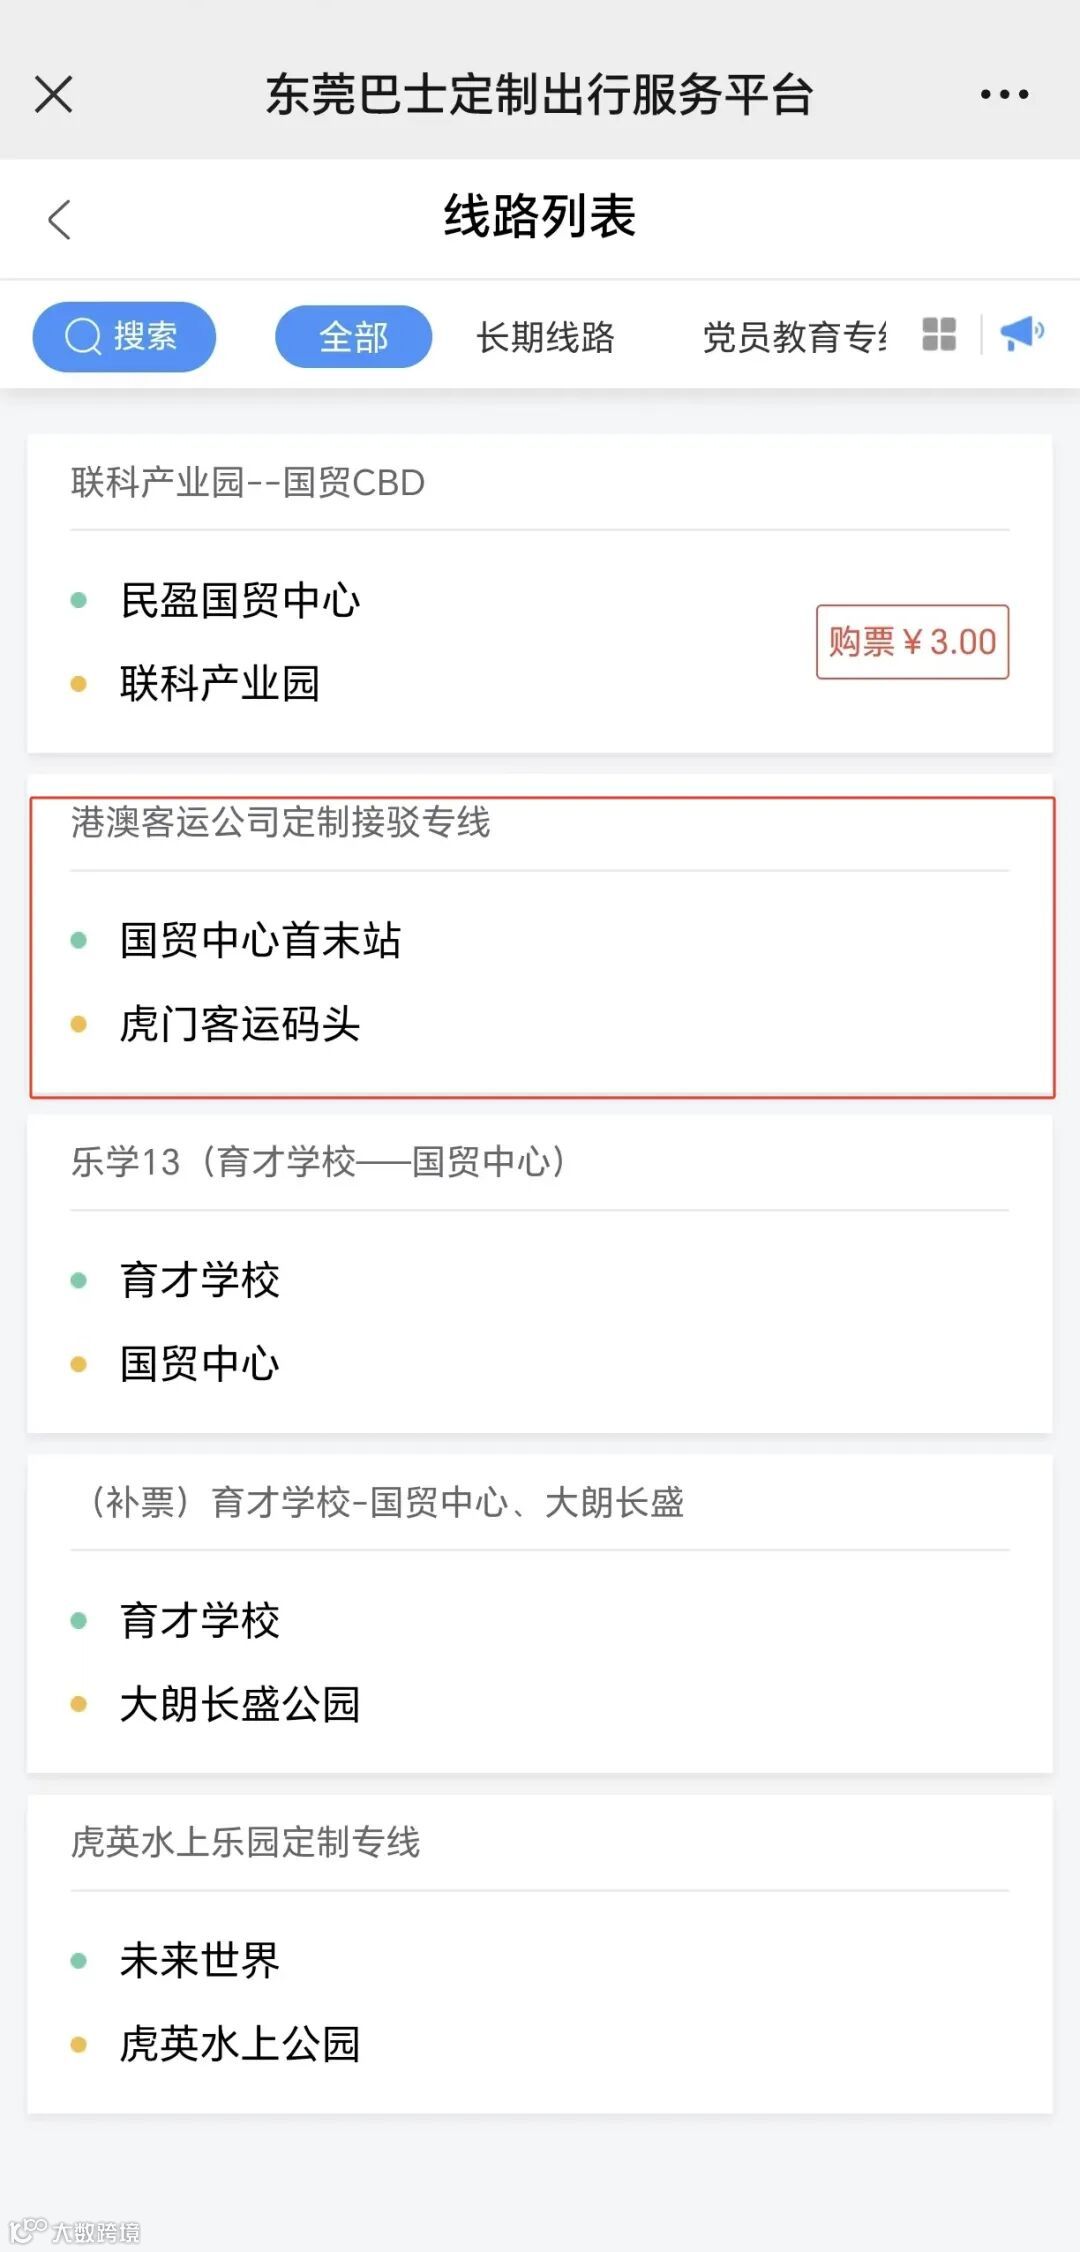This screenshot has height=2252, width=1080.
Task: Select the 虎门客运码头 destination stop
Action: point(240,1024)
